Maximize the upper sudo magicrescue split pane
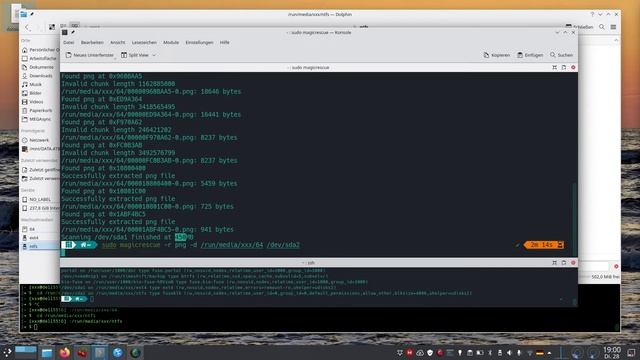This screenshot has width=640, height=360. 554,67
